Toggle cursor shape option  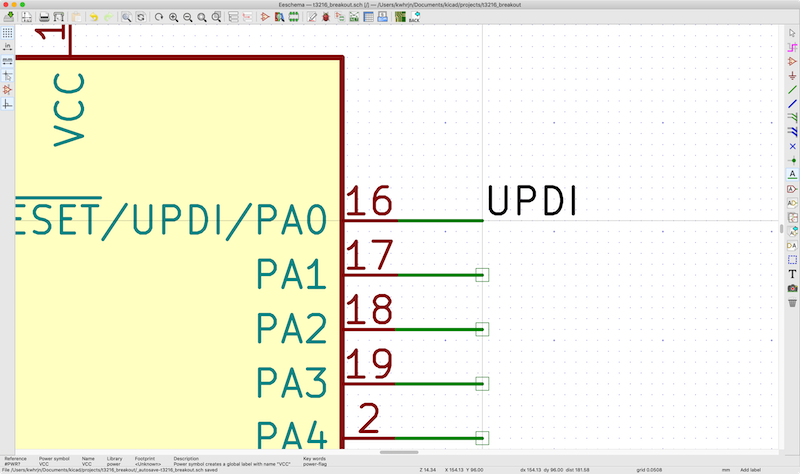[7, 76]
